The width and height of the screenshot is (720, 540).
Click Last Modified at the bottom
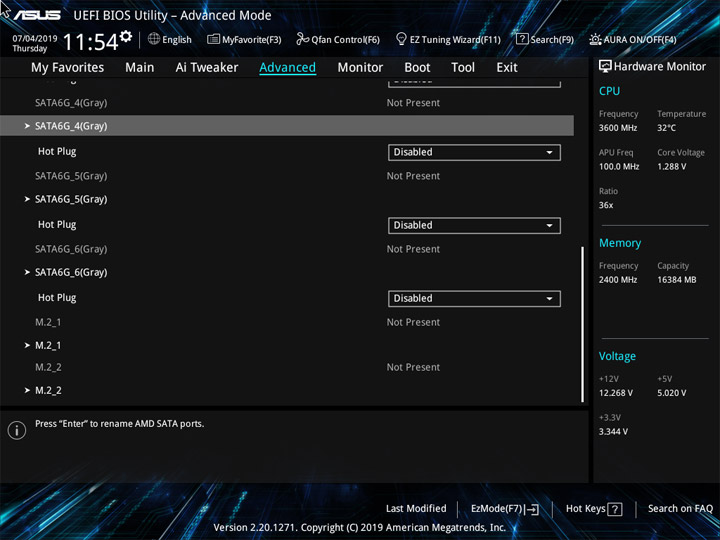tap(416, 508)
